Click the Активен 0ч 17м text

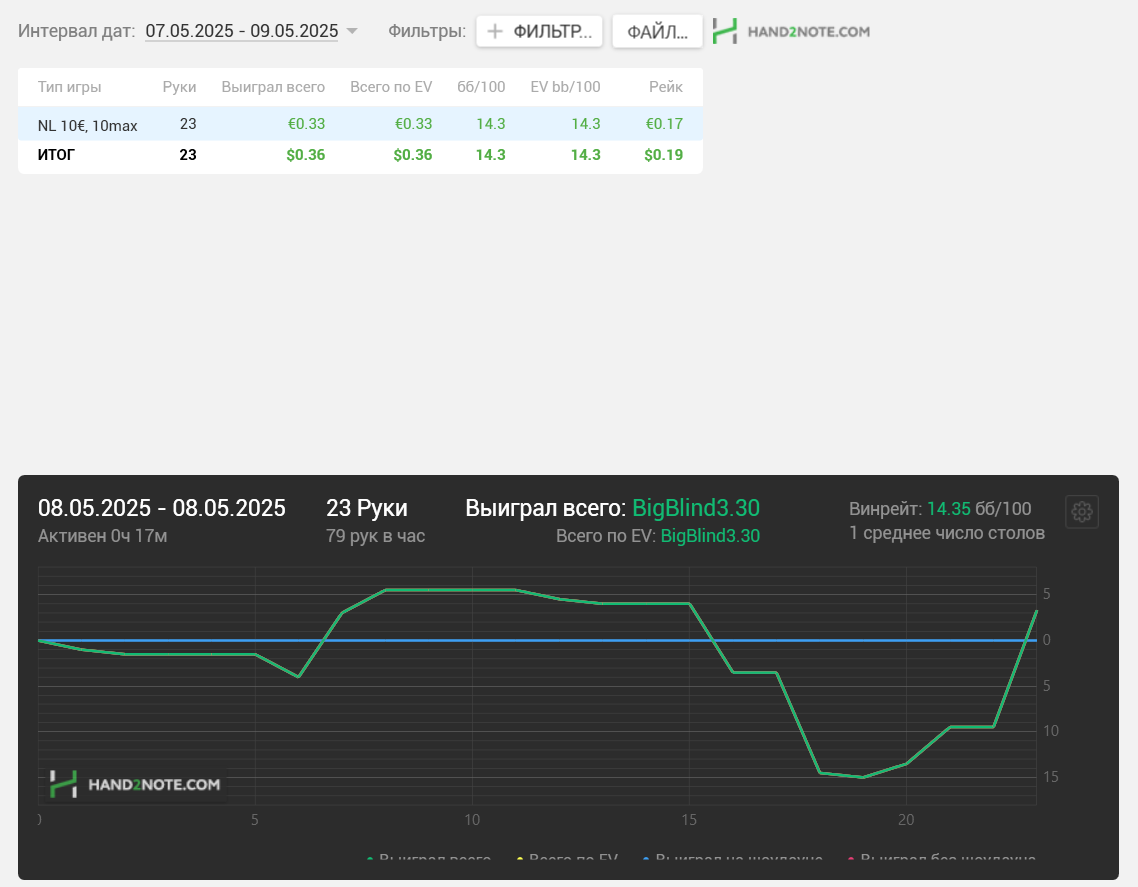102,536
